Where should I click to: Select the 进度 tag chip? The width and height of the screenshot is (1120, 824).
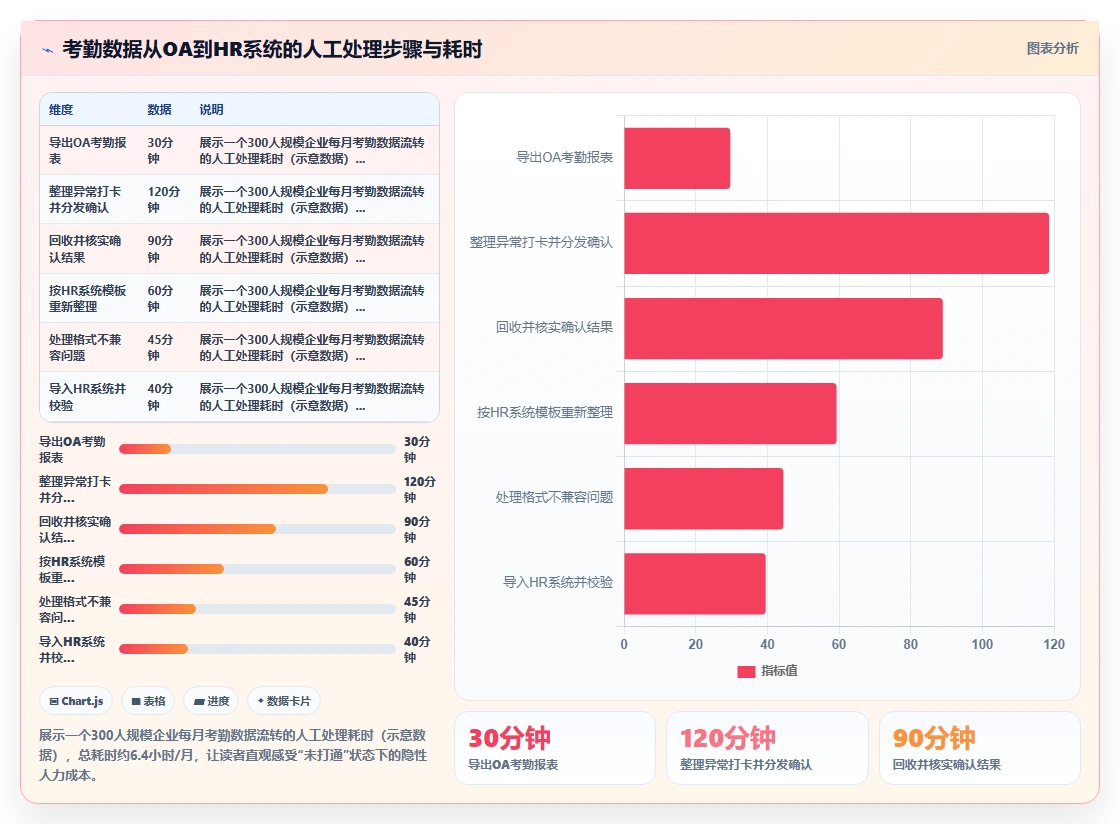[x=211, y=701]
